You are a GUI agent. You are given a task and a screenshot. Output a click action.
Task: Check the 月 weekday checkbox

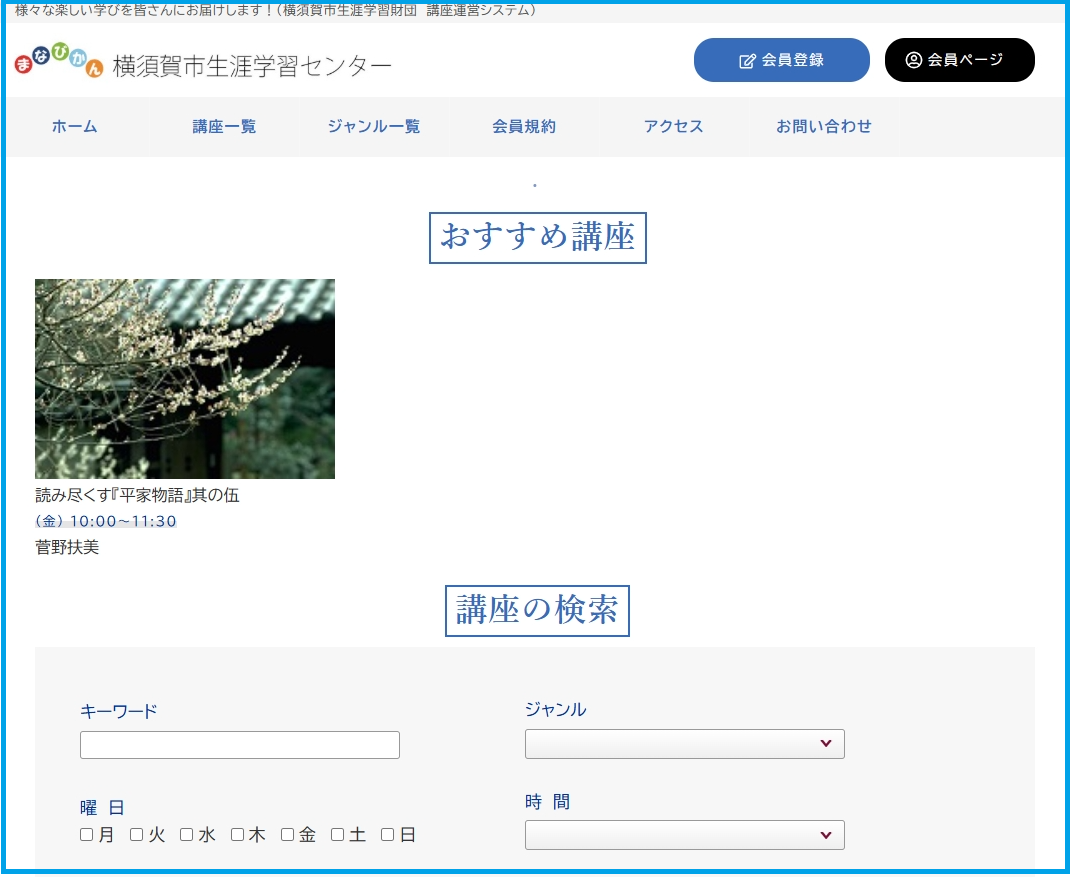[87, 835]
